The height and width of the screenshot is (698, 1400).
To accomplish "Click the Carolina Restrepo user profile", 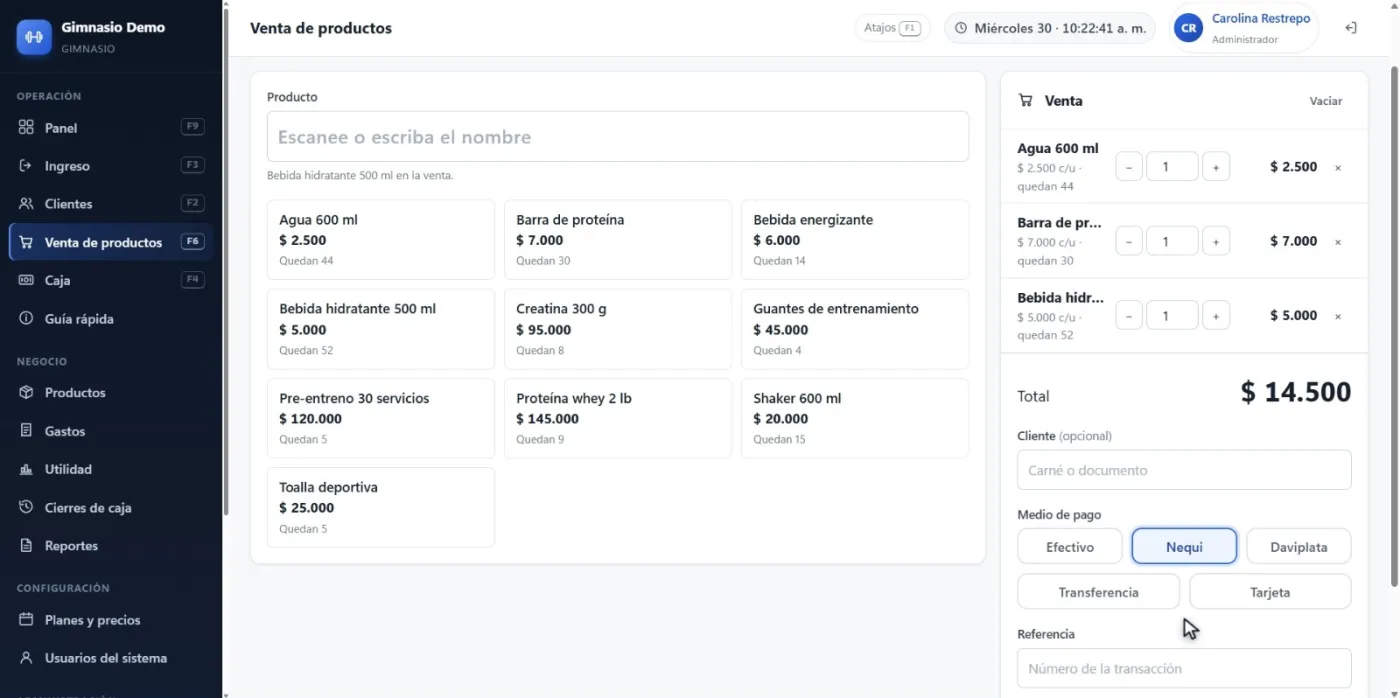I will tap(1242, 28).
